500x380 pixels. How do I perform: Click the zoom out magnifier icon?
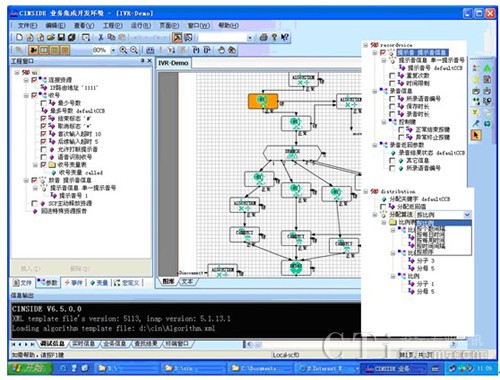[134, 50]
